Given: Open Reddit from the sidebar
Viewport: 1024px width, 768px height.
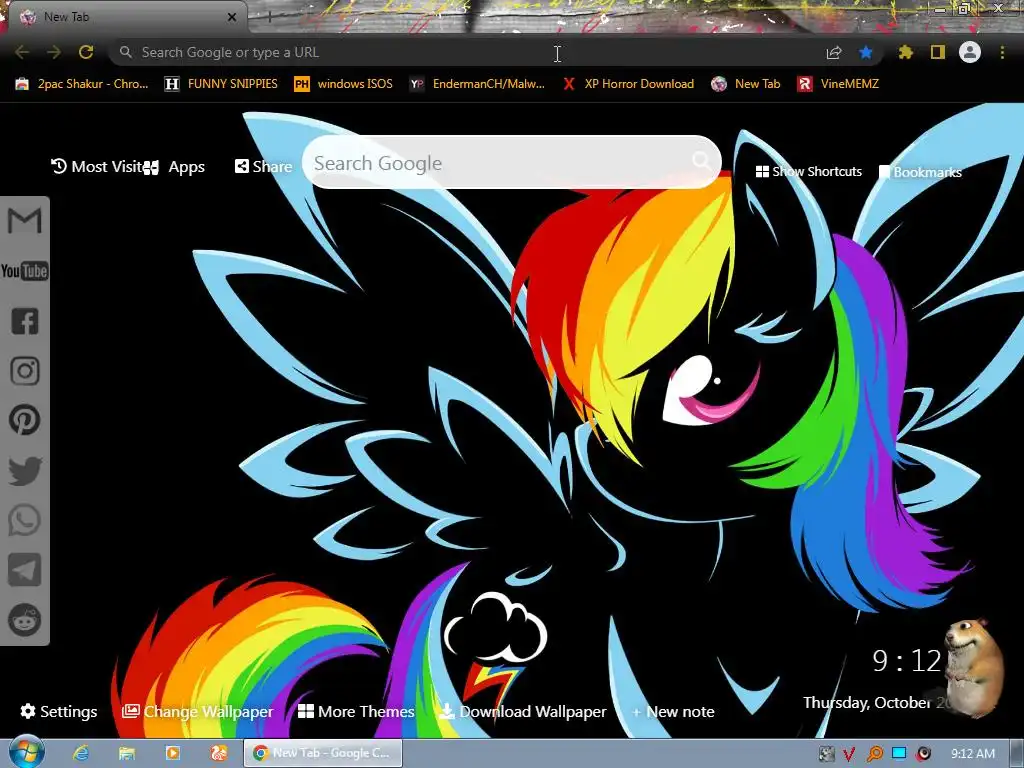Looking at the screenshot, I should pos(25,620).
